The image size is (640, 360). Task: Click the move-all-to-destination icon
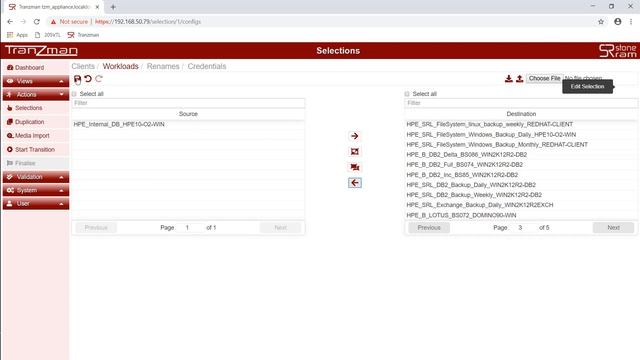pyautogui.click(x=355, y=151)
